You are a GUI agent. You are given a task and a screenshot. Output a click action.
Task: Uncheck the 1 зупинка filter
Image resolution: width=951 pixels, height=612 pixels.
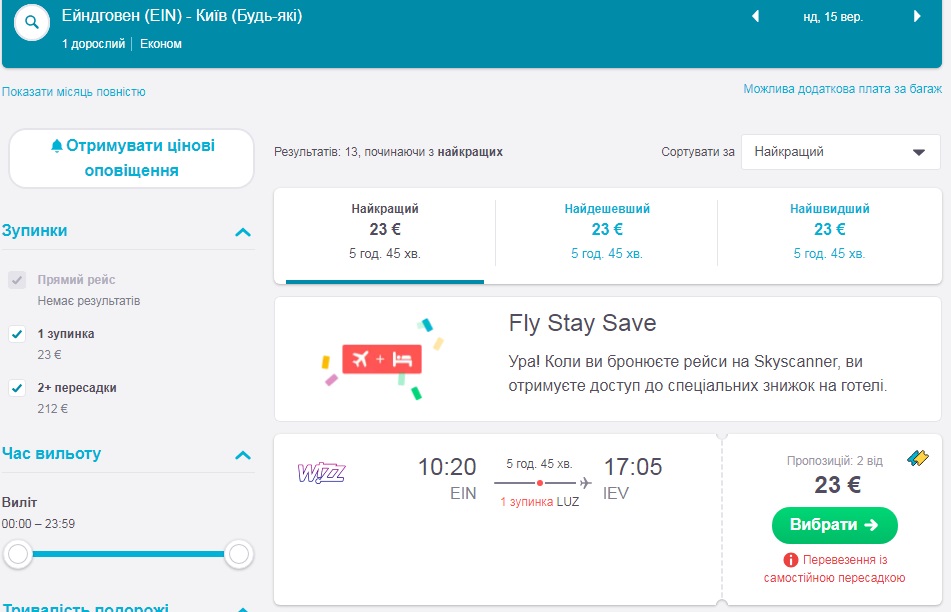[17, 334]
